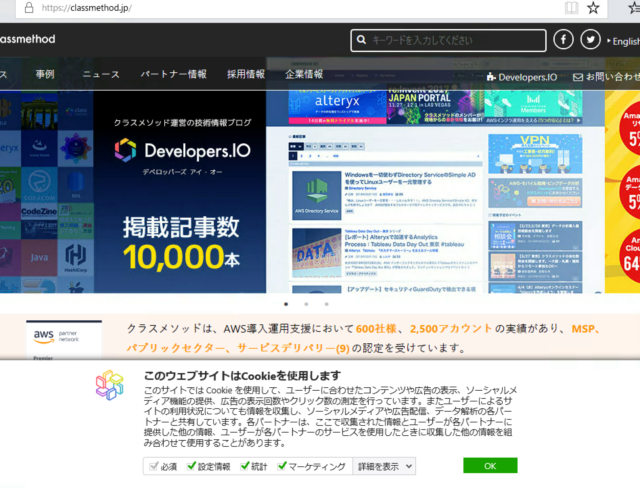Open reading view book icon
Image resolution: width=640 pixels, height=488 pixels.
(x=571, y=8)
